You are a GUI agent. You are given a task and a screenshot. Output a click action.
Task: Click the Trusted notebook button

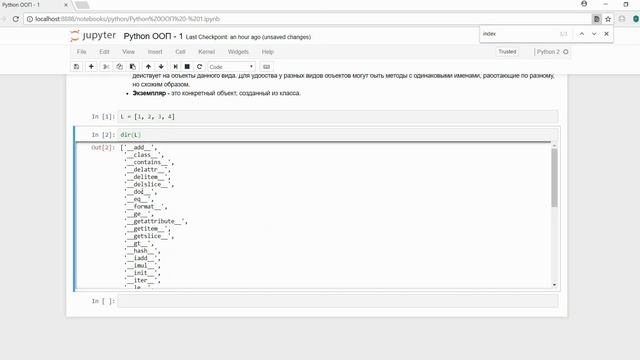click(507, 52)
